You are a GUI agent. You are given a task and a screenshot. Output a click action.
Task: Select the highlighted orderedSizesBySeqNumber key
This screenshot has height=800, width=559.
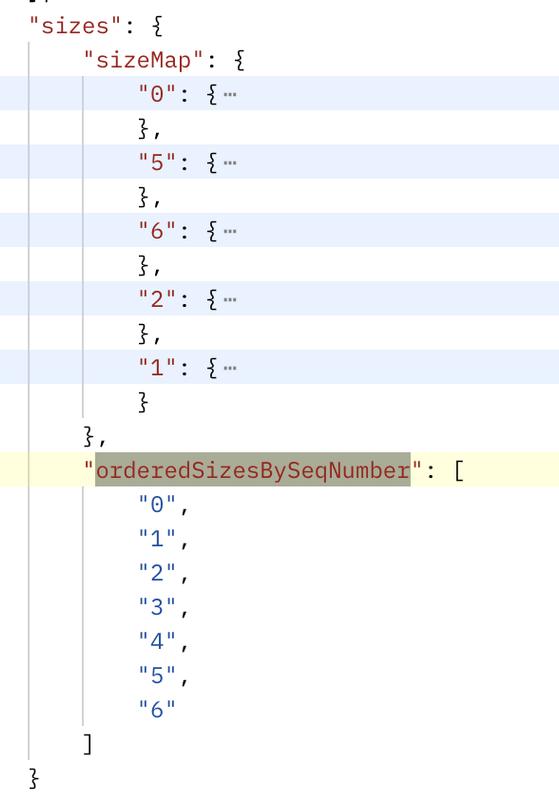coord(252,469)
